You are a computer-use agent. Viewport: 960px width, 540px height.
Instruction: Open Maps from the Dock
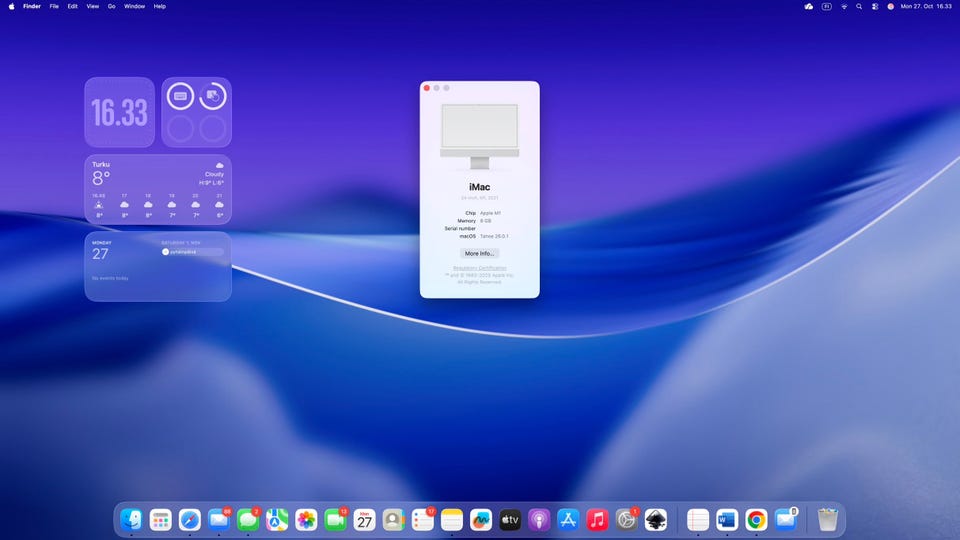coord(277,520)
